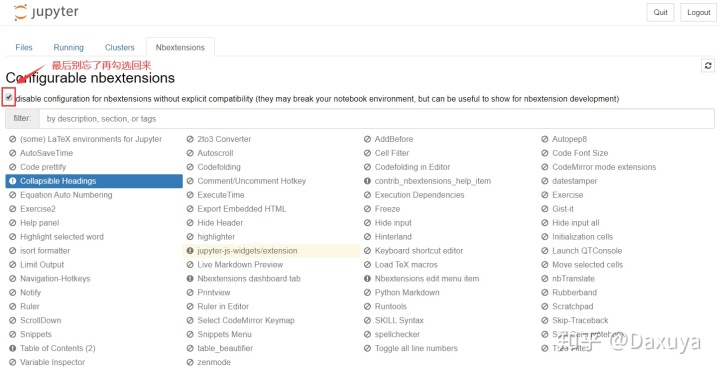Image resolution: width=720 pixels, height=374 pixels.
Task: Select the (some) LaTeX environments for Jupyter entry
Action: point(91,139)
